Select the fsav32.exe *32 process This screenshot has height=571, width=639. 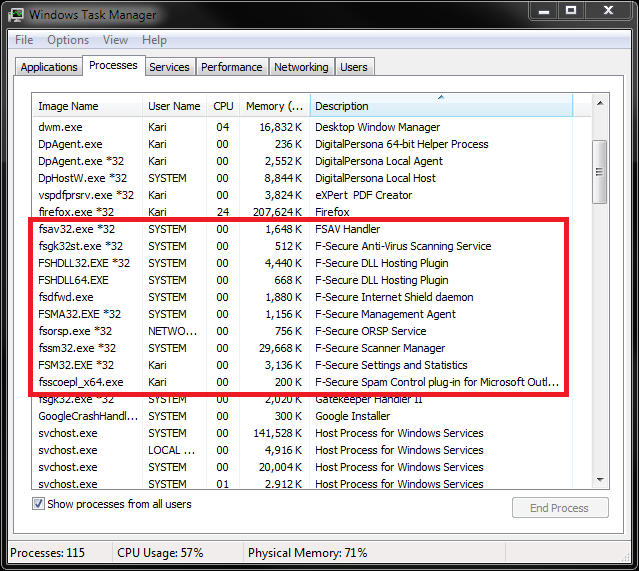(x=302, y=229)
